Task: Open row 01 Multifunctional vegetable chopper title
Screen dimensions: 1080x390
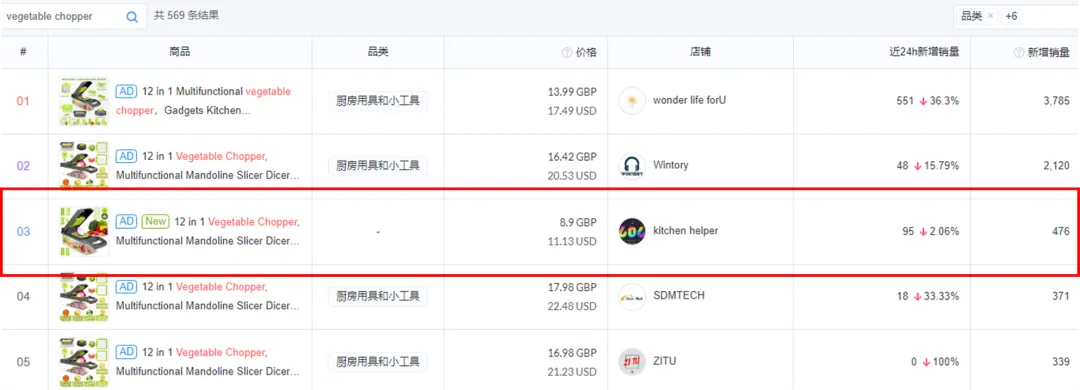Action: (203, 101)
